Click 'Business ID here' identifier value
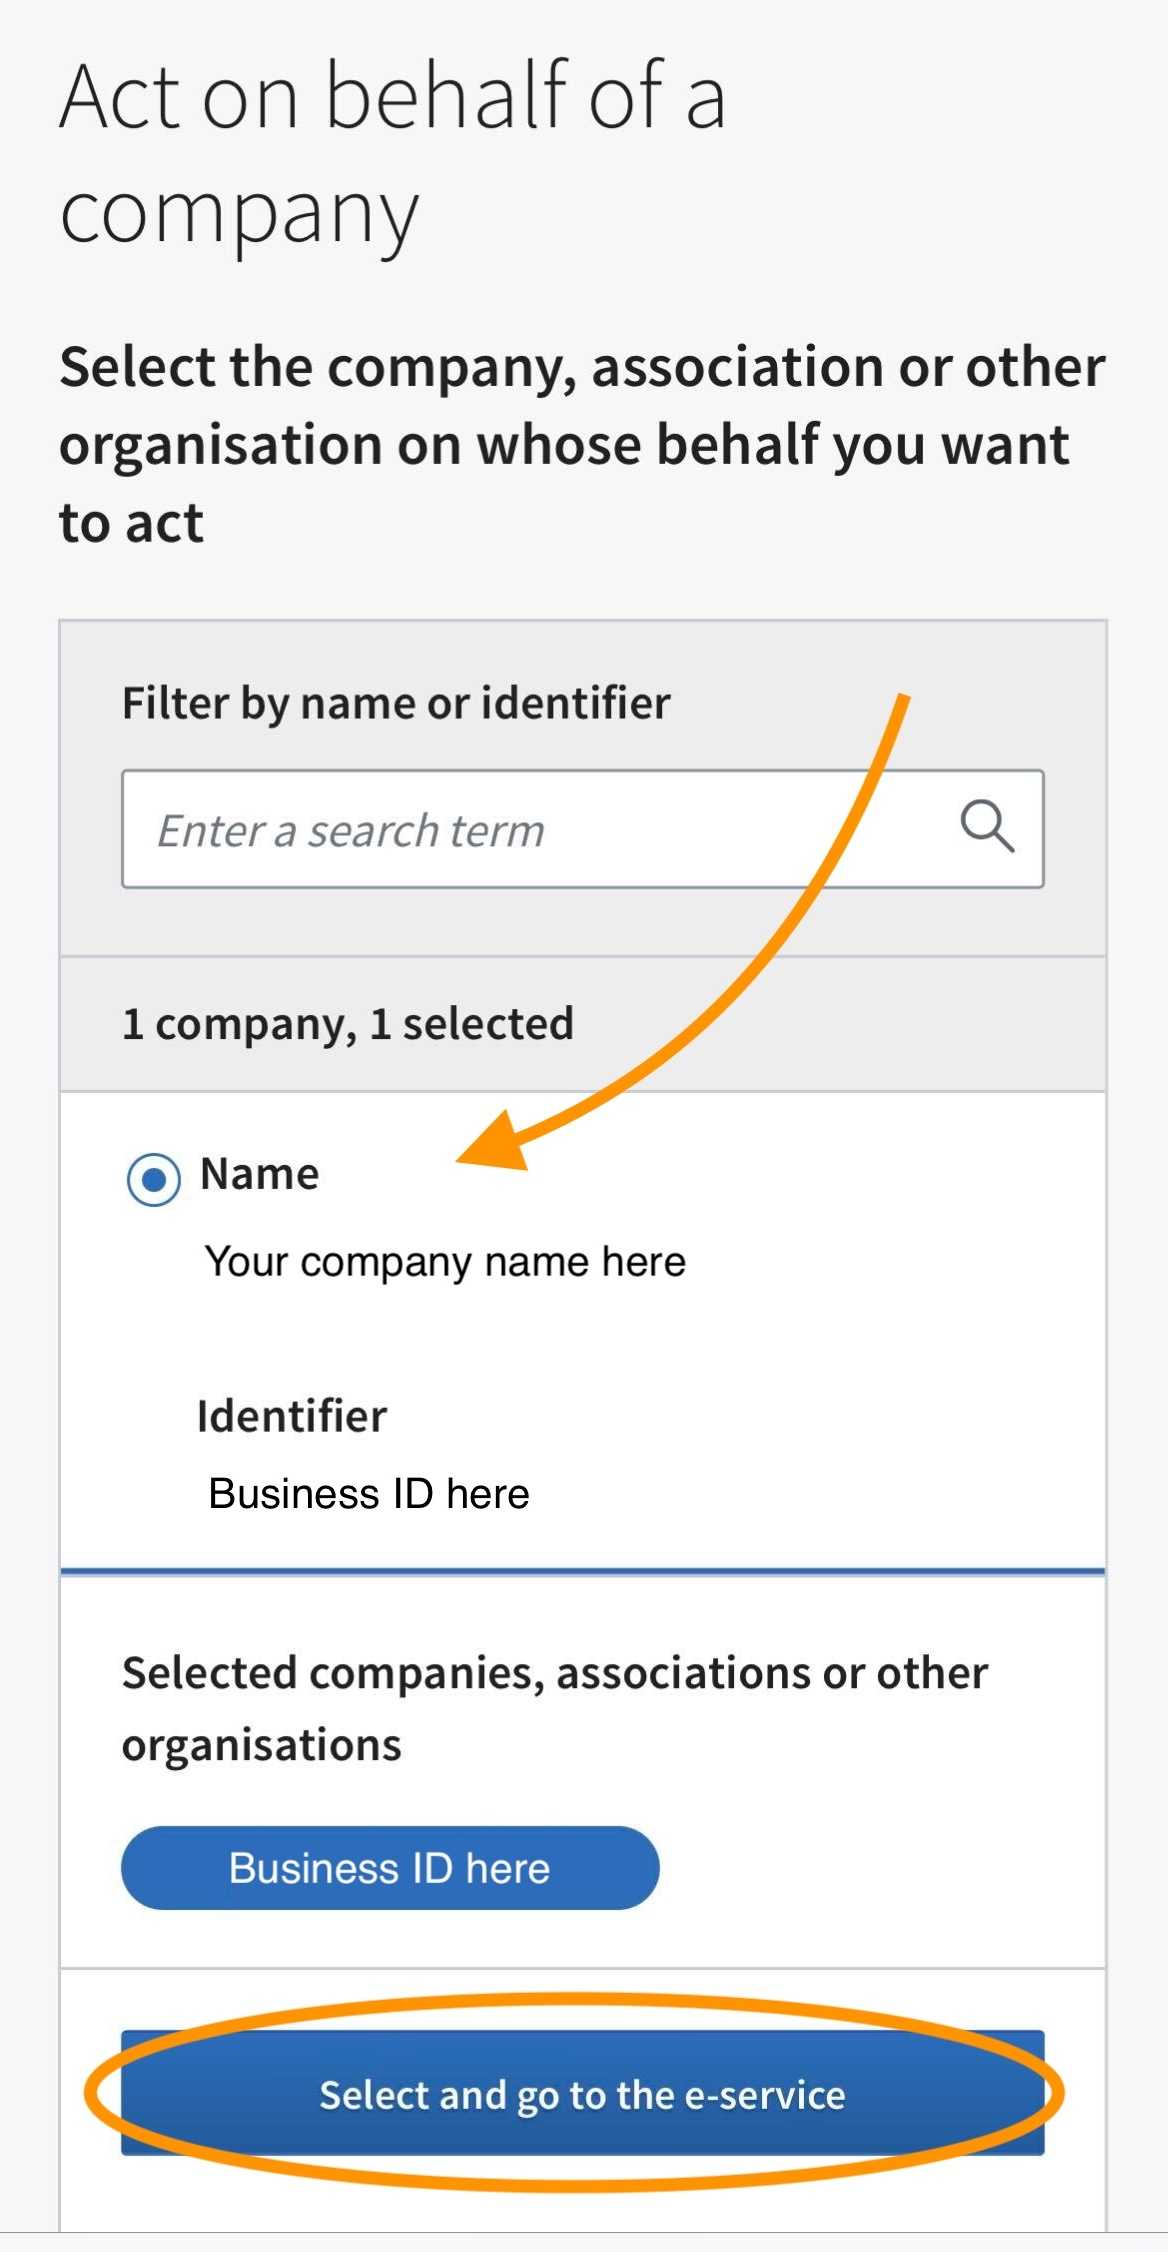The image size is (1168, 2252). pyautogui.click(x=369, y=1494)
